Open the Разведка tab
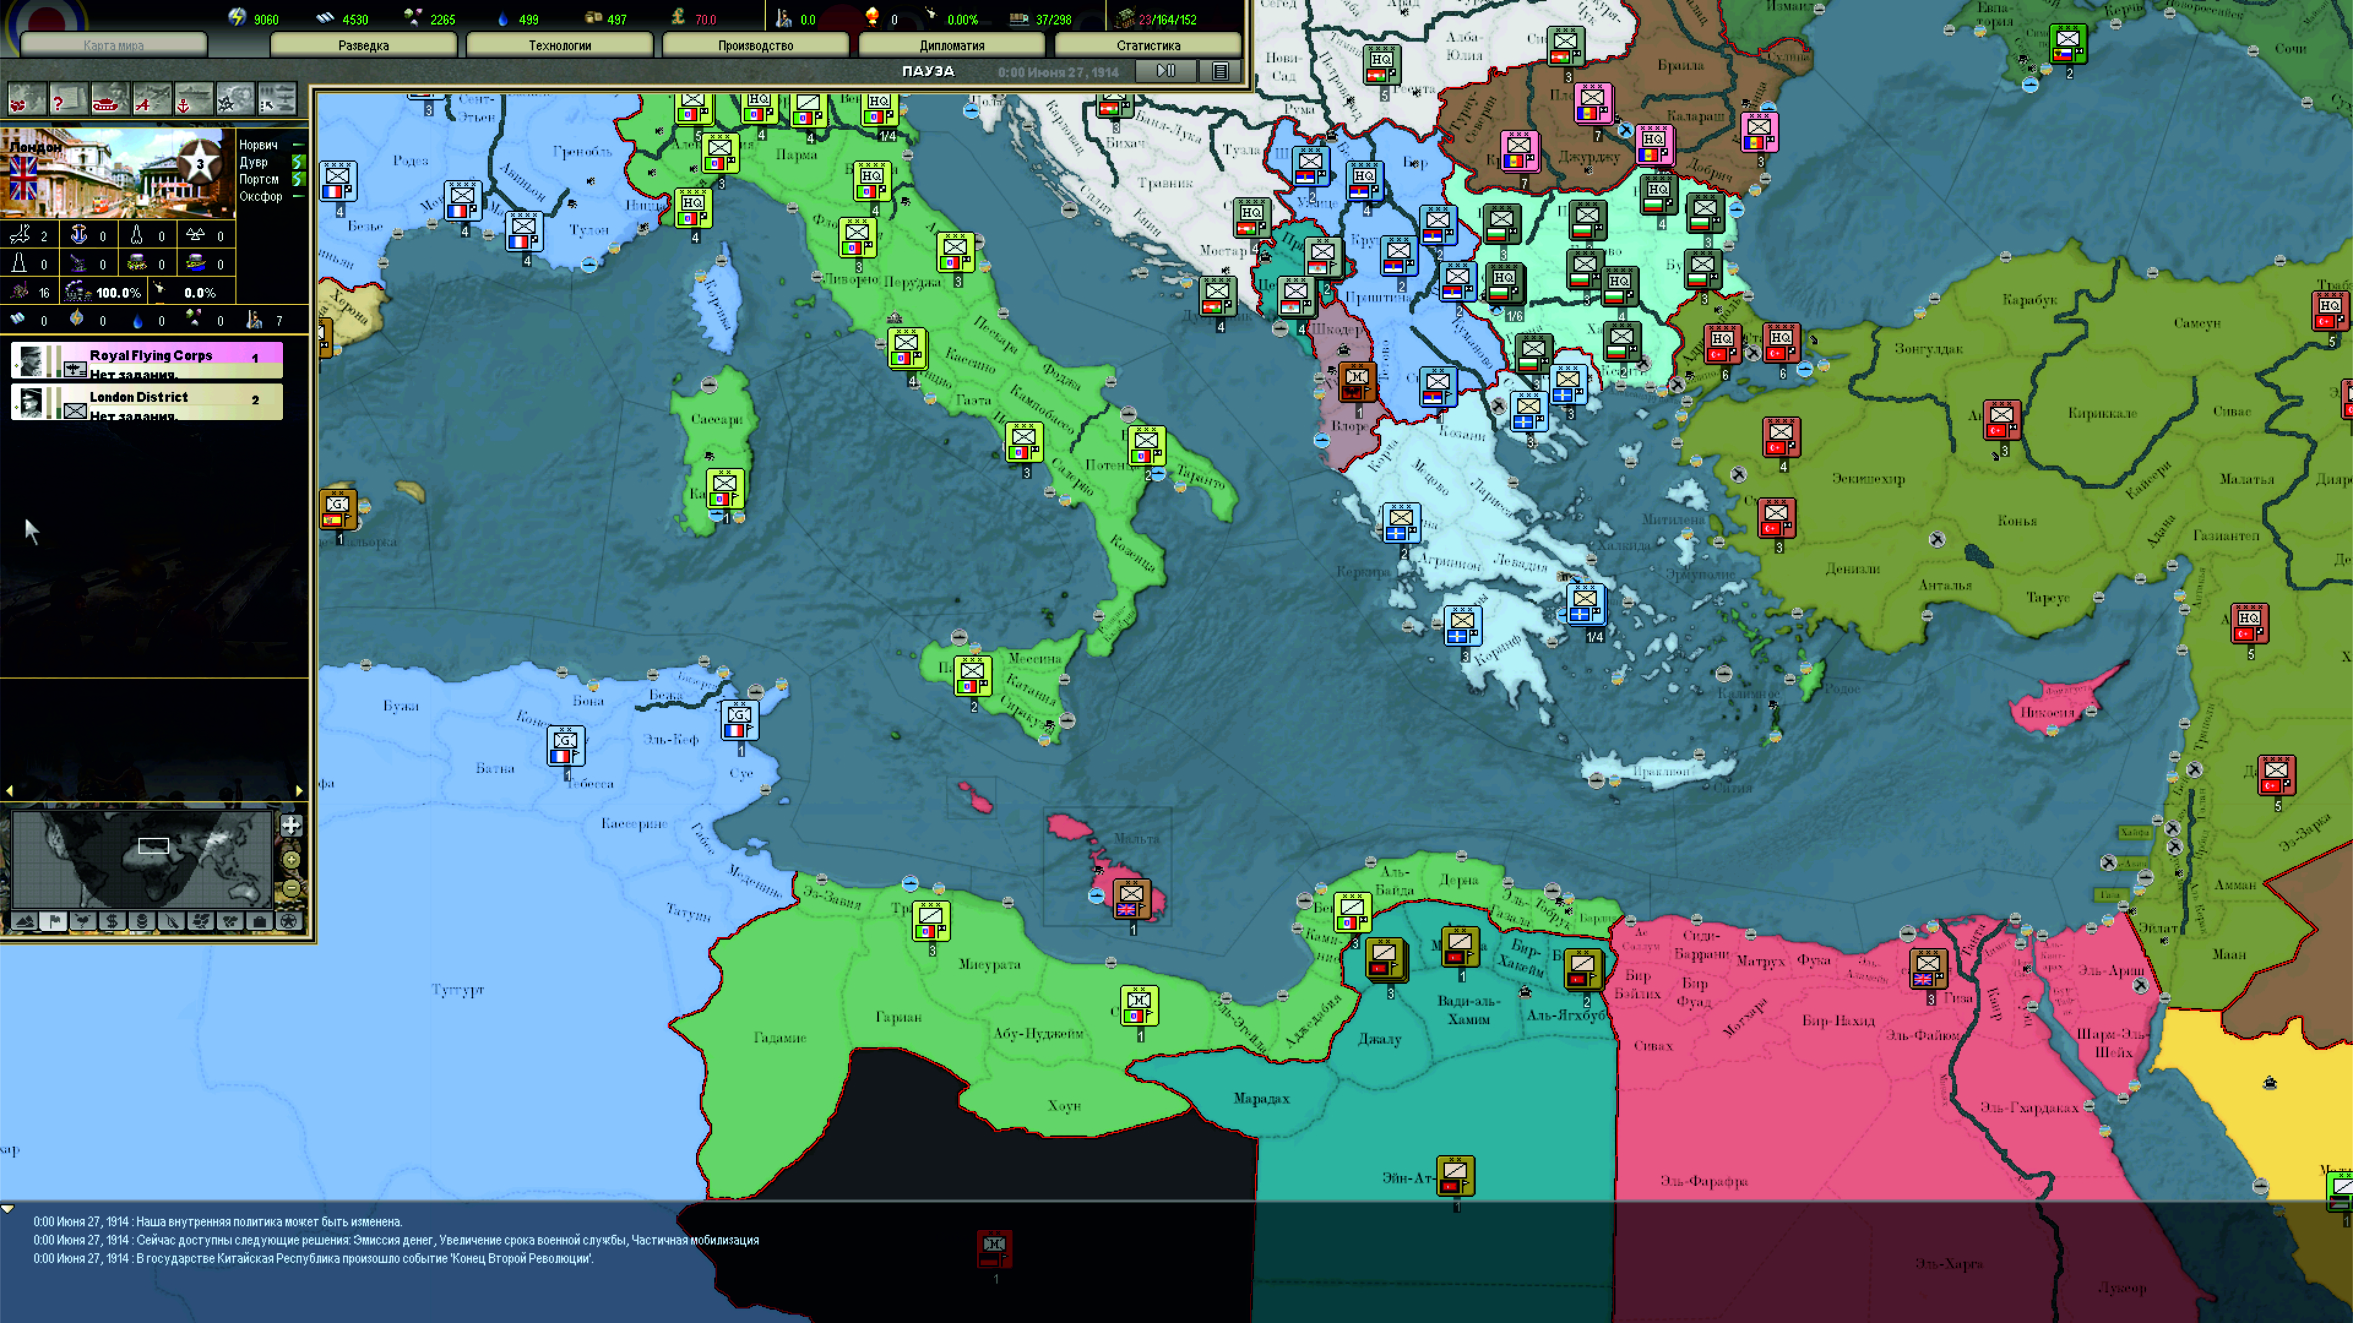2353x1323 pixels. tap(363, 46)
